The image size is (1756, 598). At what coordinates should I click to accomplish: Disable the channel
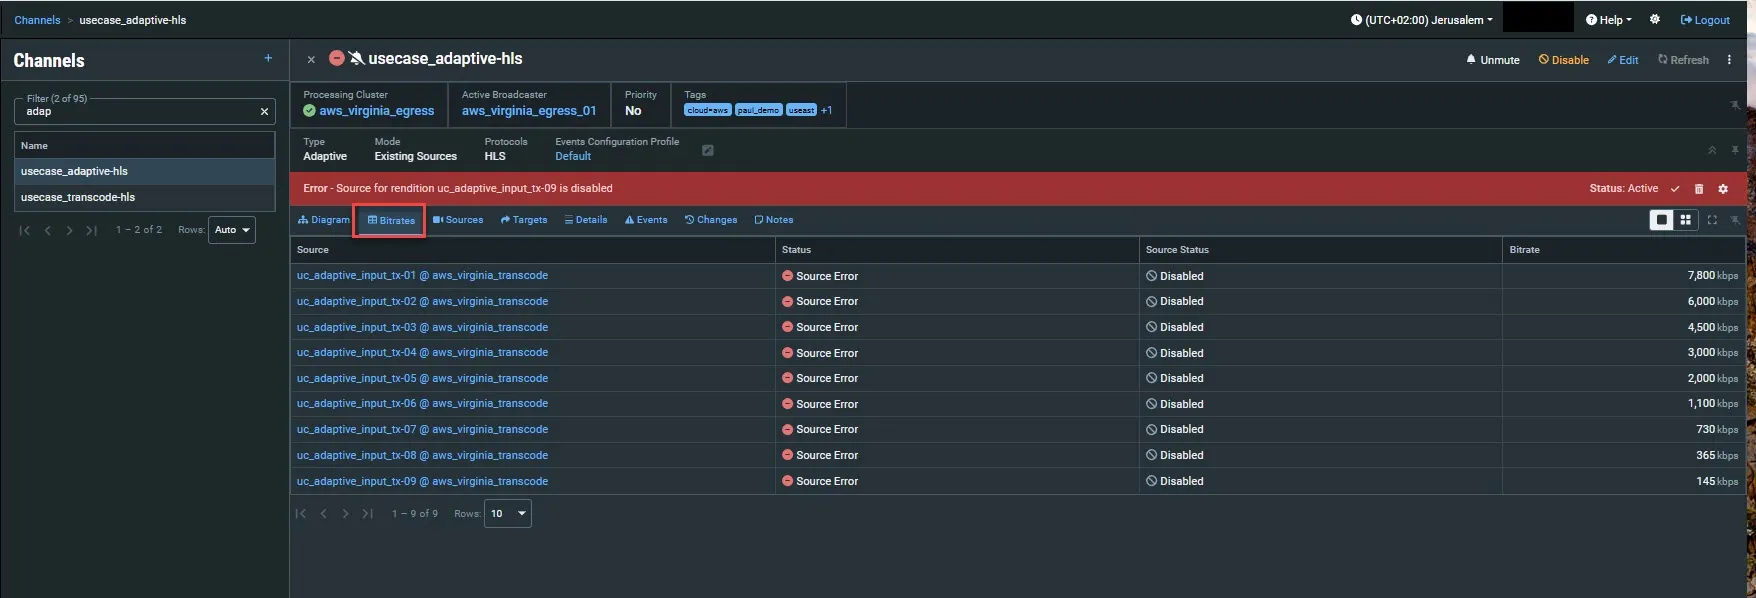pos(1564,60)
